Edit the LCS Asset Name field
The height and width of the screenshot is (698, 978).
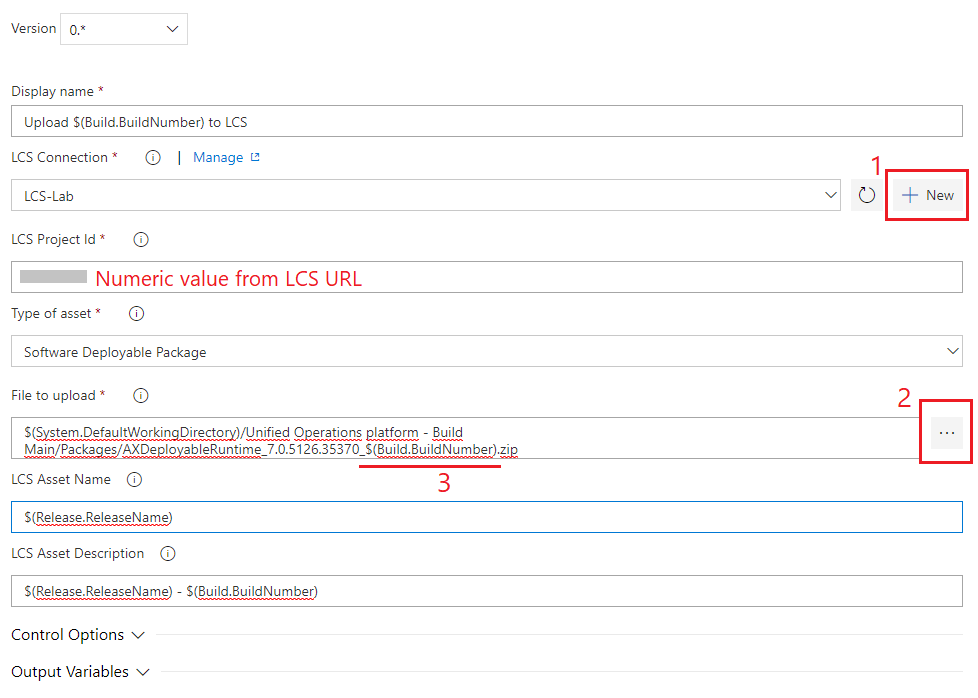click(x=487, y=517)
